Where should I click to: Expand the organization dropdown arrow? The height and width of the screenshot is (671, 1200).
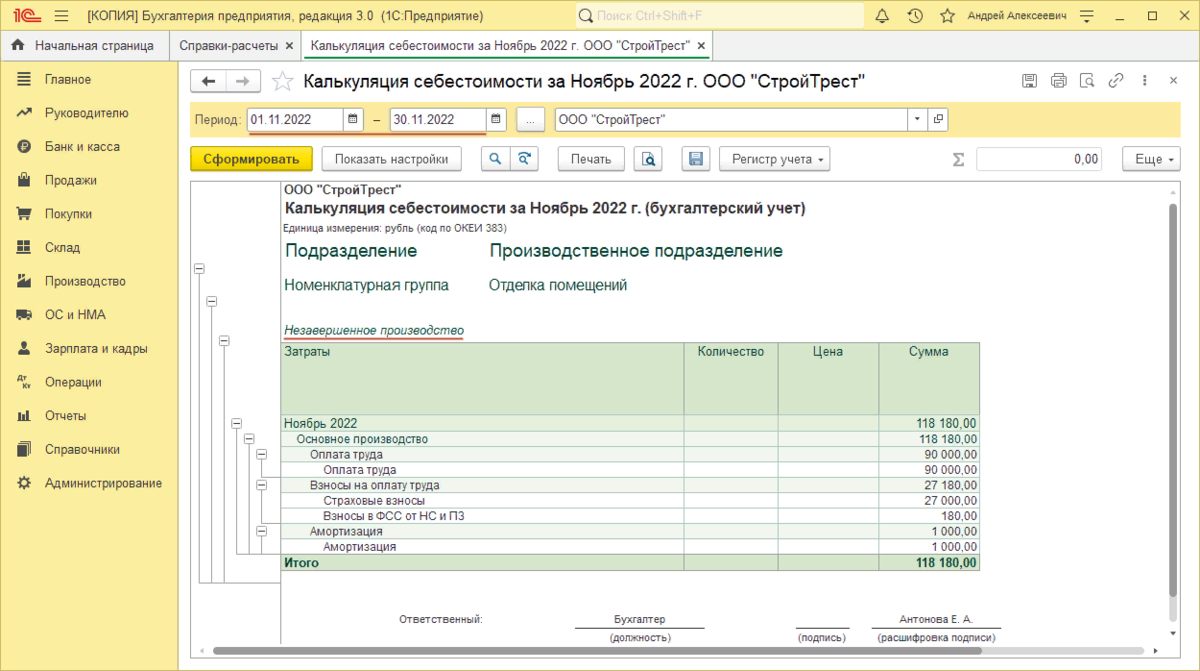917,120
